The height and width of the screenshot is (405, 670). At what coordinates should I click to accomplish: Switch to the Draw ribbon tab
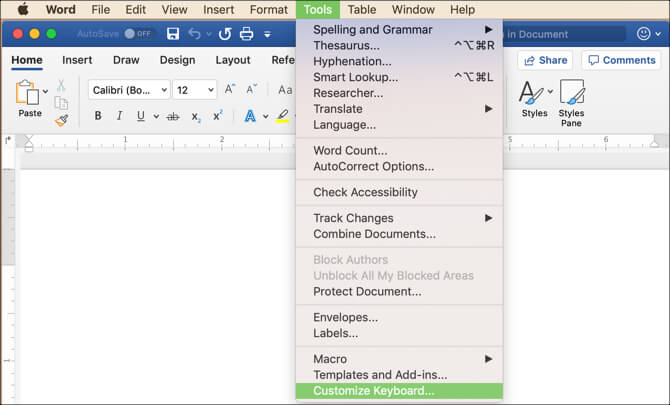pos(126,60)
